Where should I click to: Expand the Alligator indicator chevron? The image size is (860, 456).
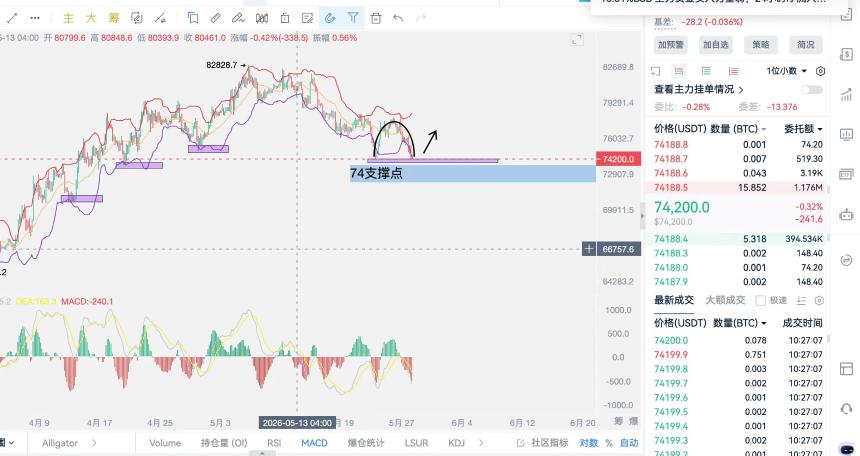tap(94, 443)
